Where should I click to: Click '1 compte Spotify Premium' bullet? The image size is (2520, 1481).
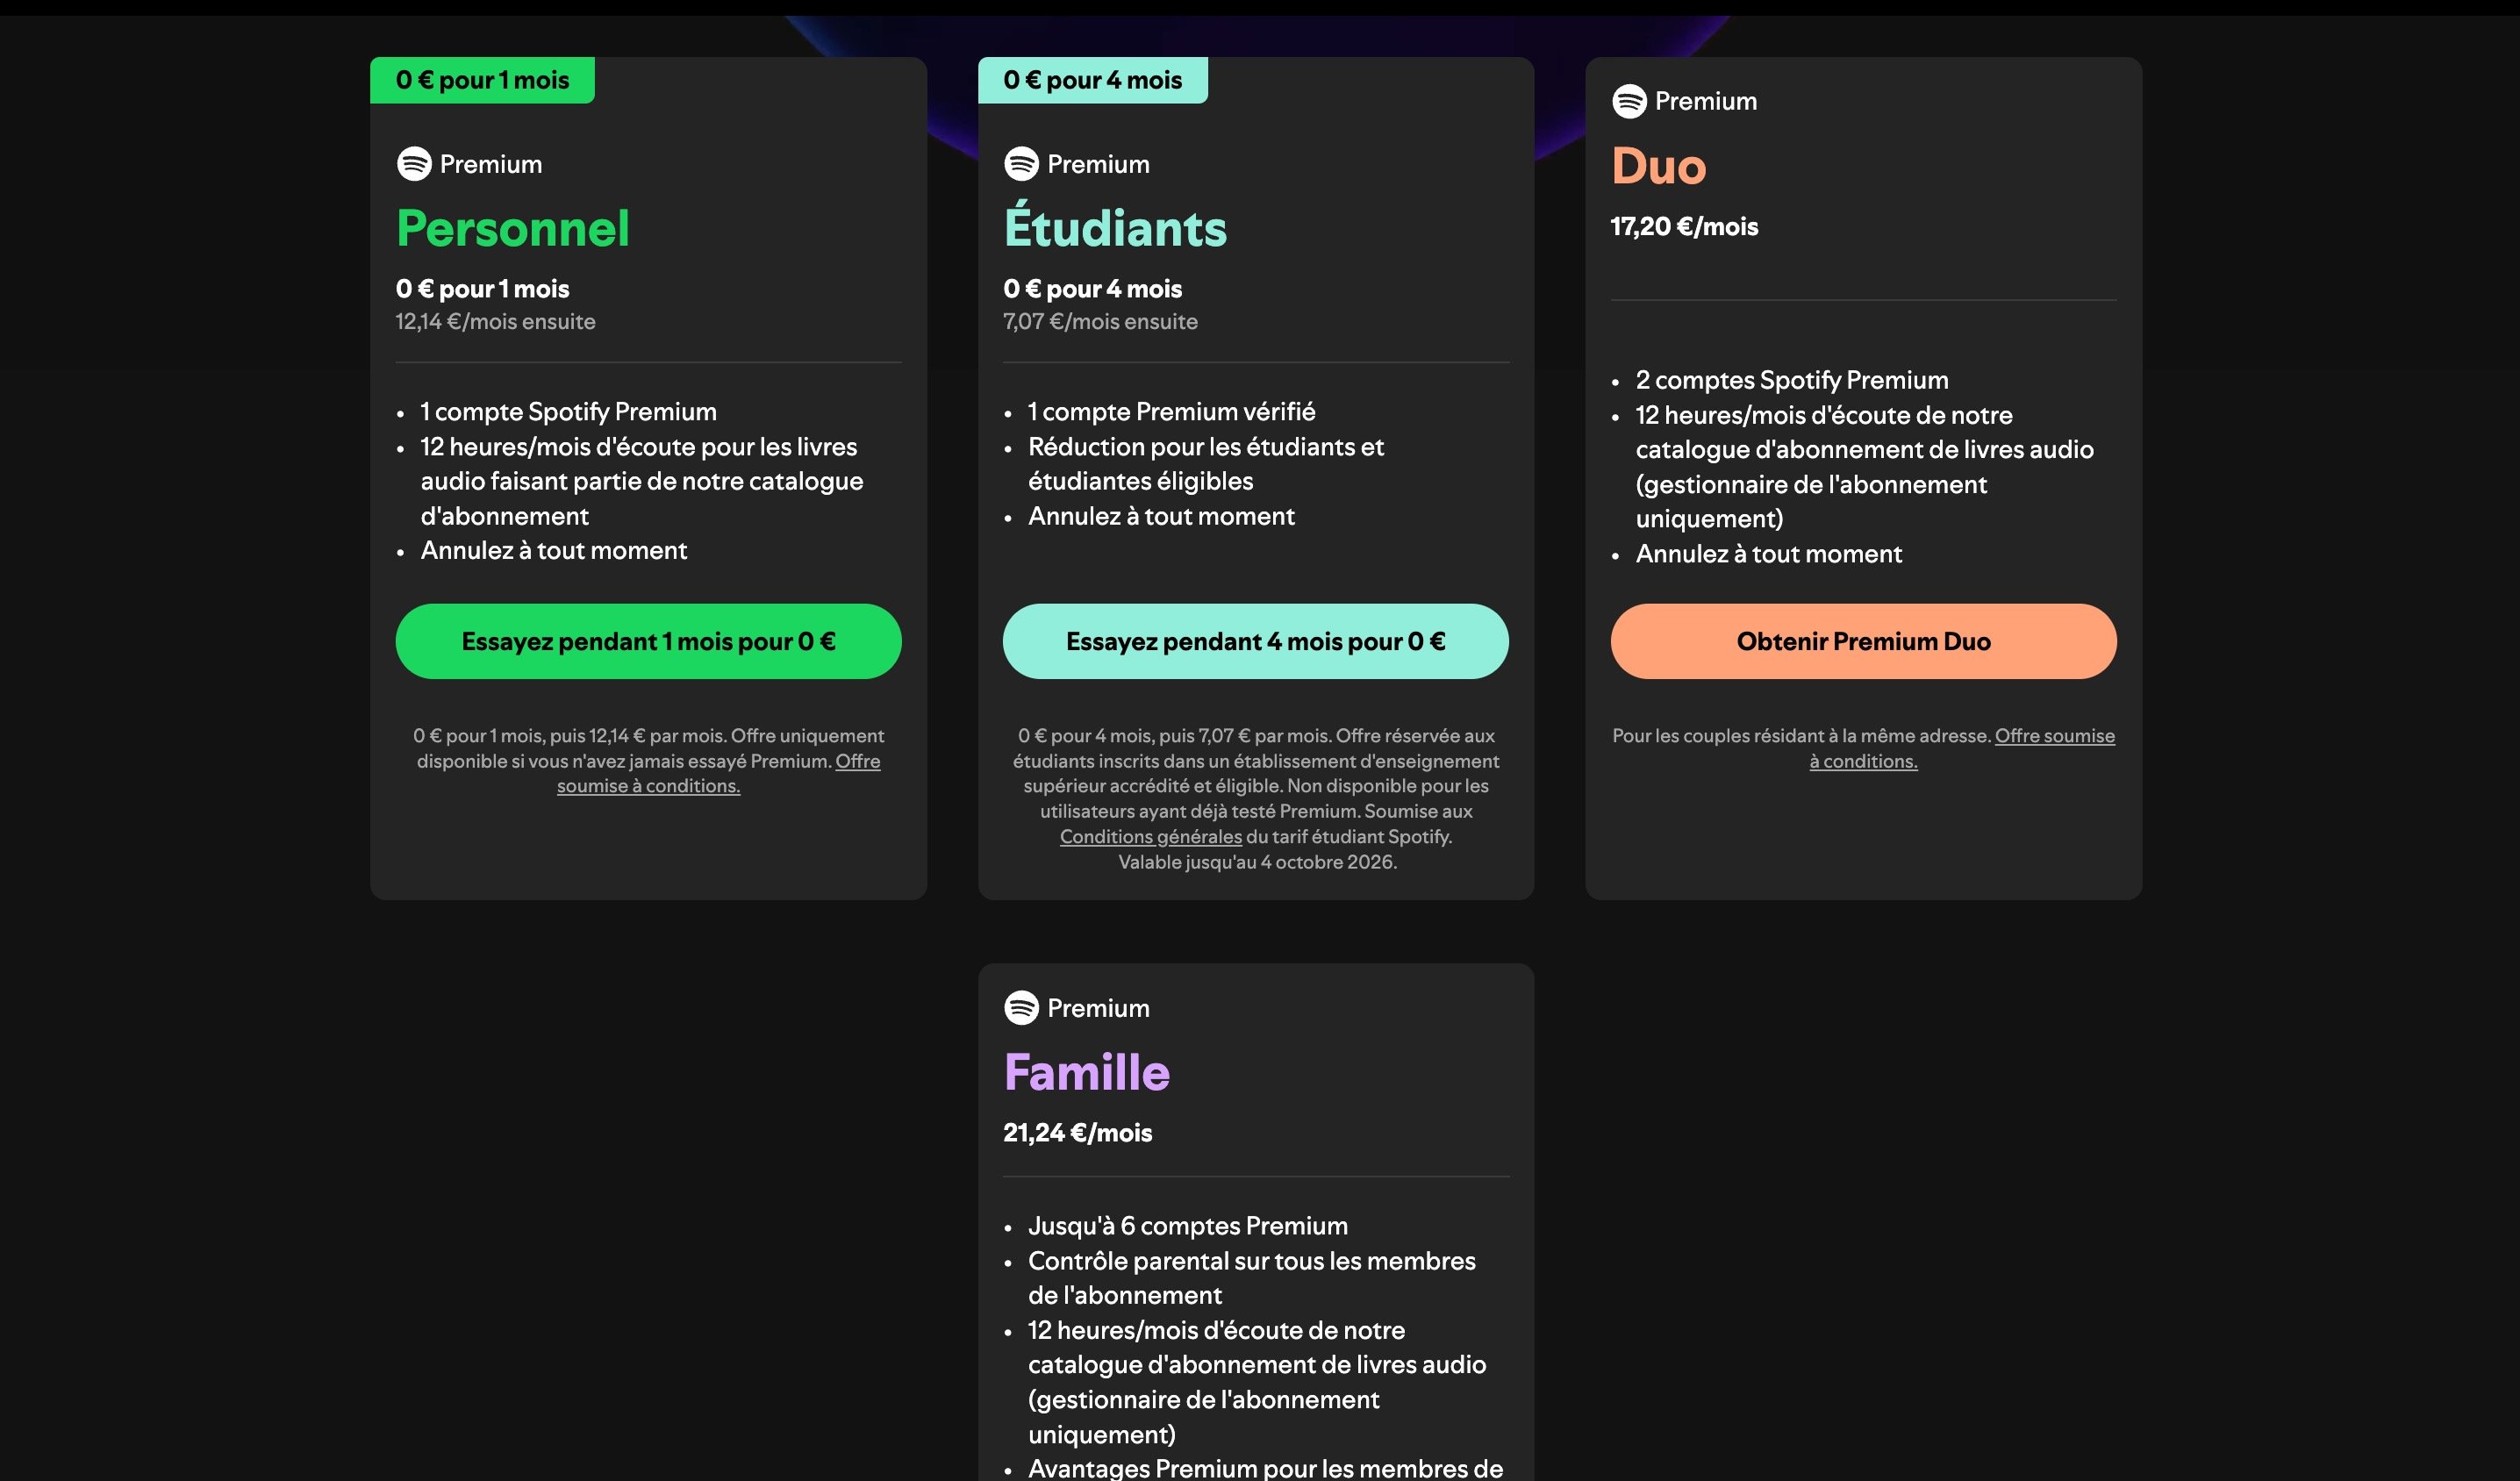coord(568,411)
